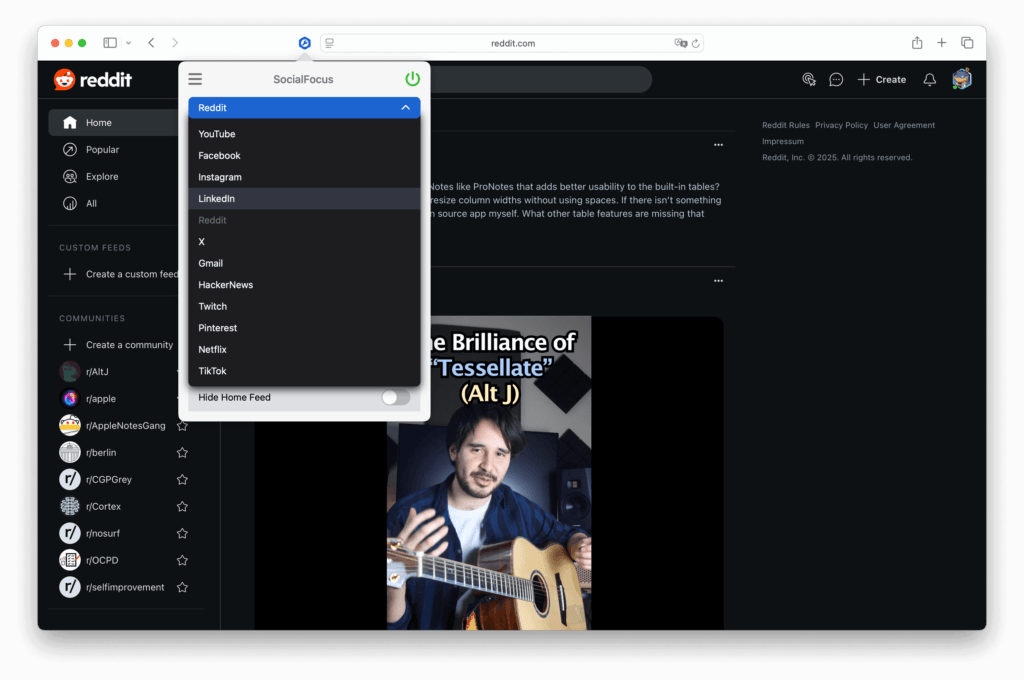
Task: Click the Safari Share icon
Action: 917,43
